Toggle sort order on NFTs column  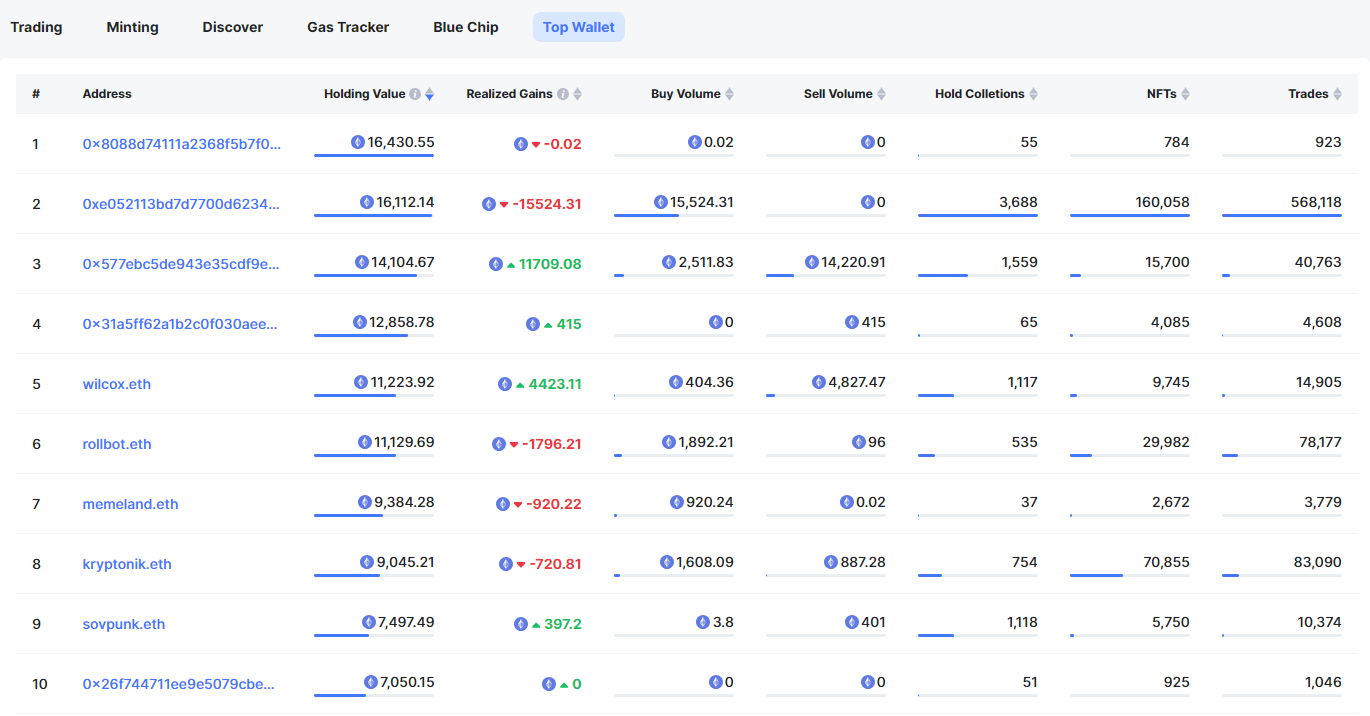[1185, 94]
